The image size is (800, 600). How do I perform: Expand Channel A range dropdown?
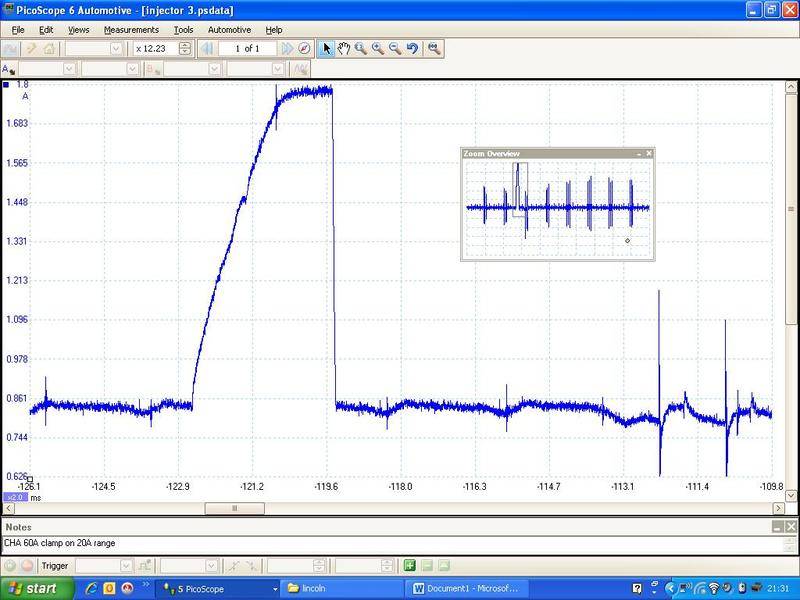pyautogui.click(x=69, y=69)
